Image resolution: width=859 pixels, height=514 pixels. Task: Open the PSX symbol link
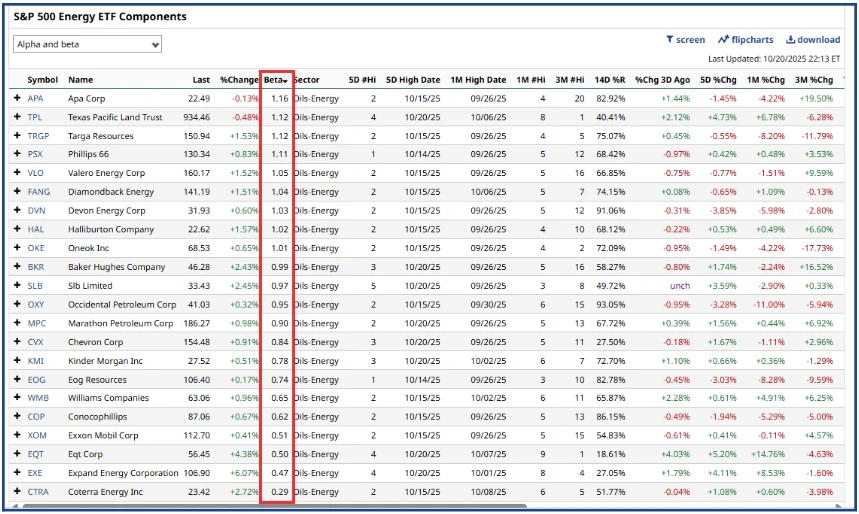[x=35, y=154]
